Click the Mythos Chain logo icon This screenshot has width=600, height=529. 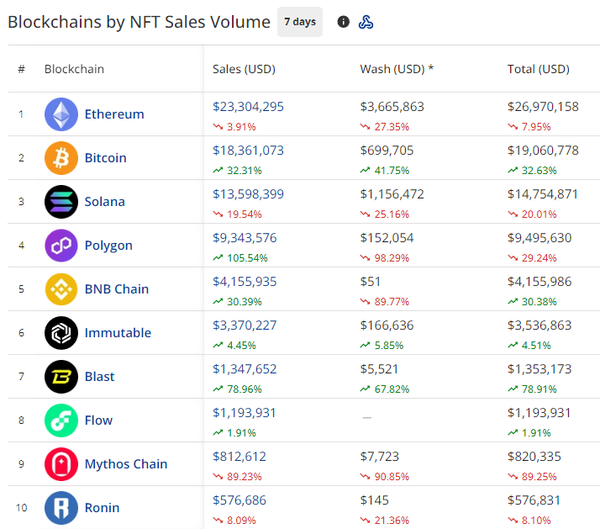(x=61, y=464)
